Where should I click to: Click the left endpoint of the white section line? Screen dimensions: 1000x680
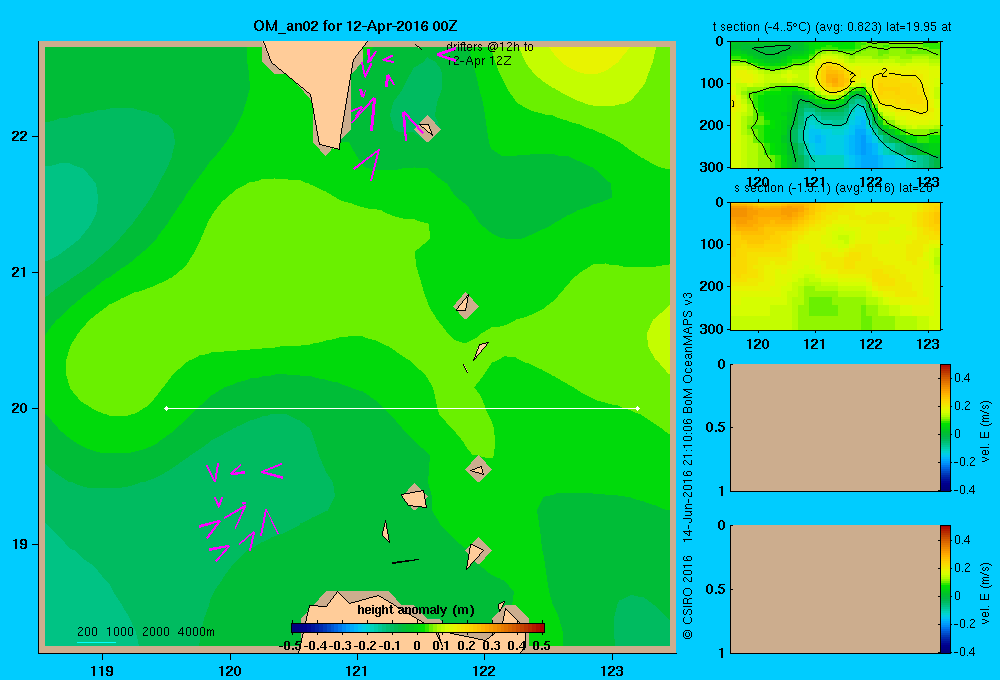(166, 408)
